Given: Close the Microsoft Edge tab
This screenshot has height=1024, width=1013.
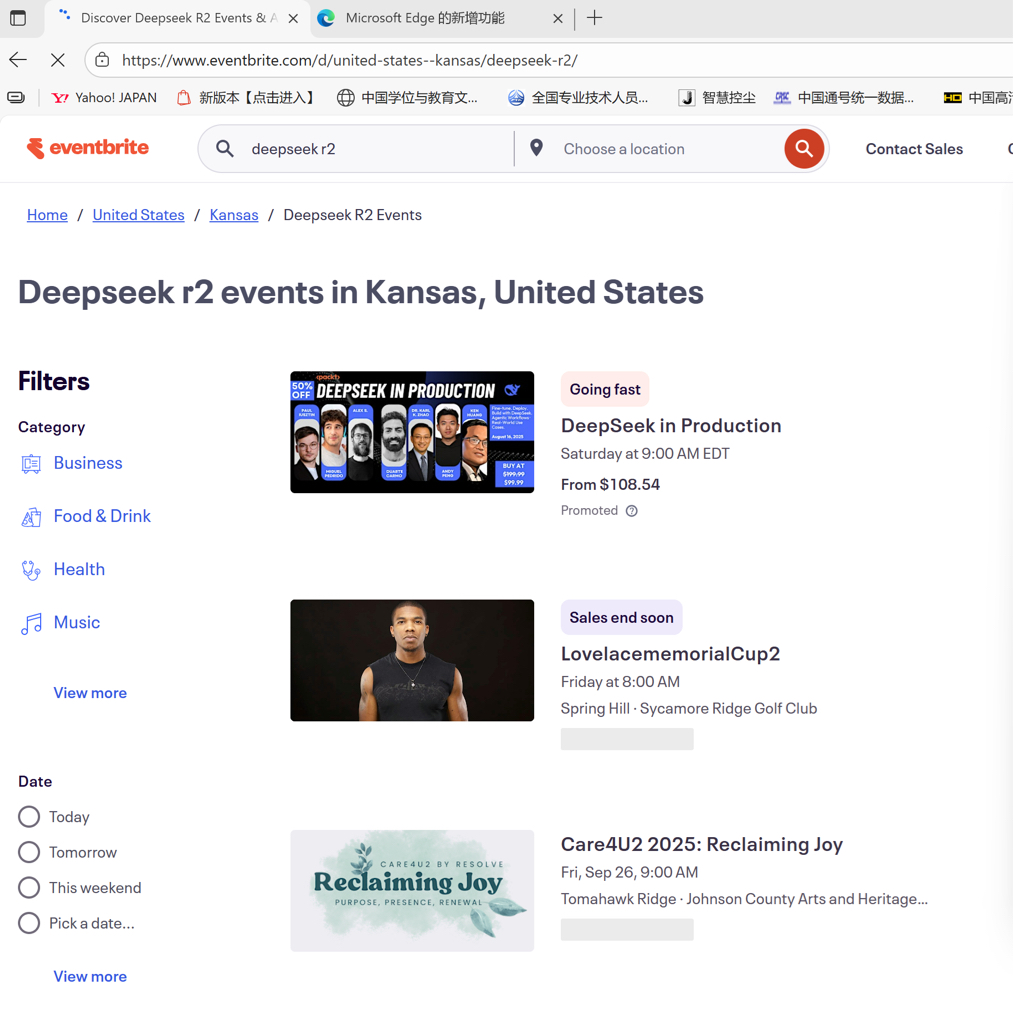Looking at the screenshot, I should click(x=558, y=18).
